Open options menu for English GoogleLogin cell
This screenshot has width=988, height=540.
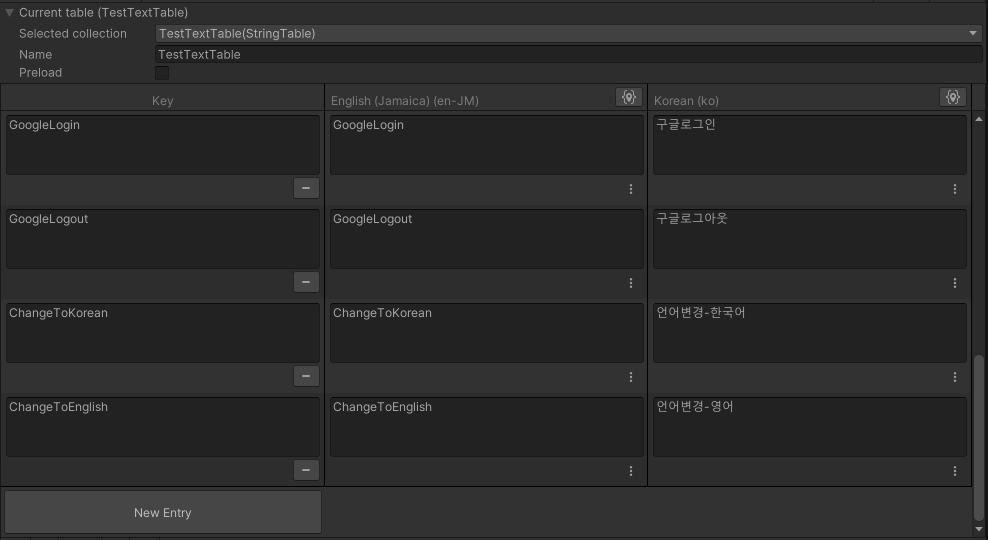(631, 189)
